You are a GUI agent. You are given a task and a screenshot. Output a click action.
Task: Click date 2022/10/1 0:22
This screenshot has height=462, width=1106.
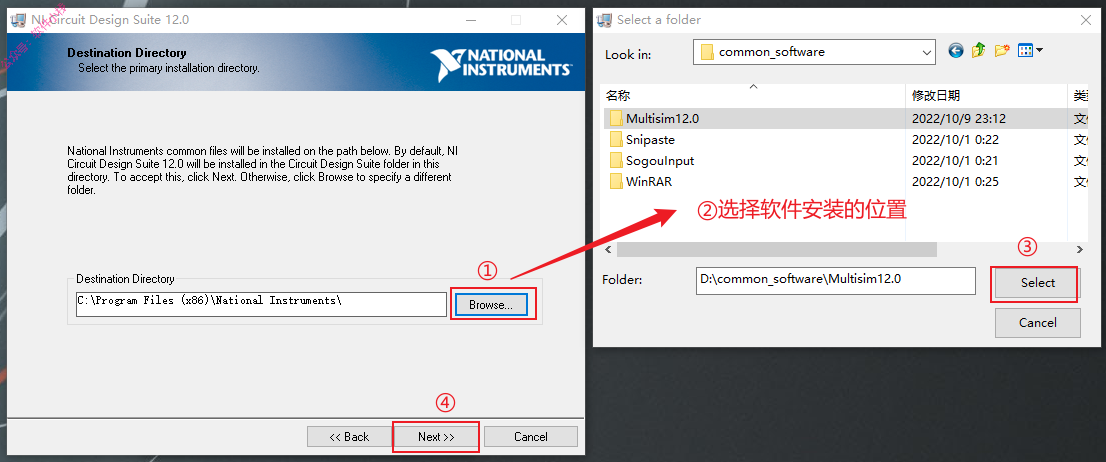[x=955, y=140]
